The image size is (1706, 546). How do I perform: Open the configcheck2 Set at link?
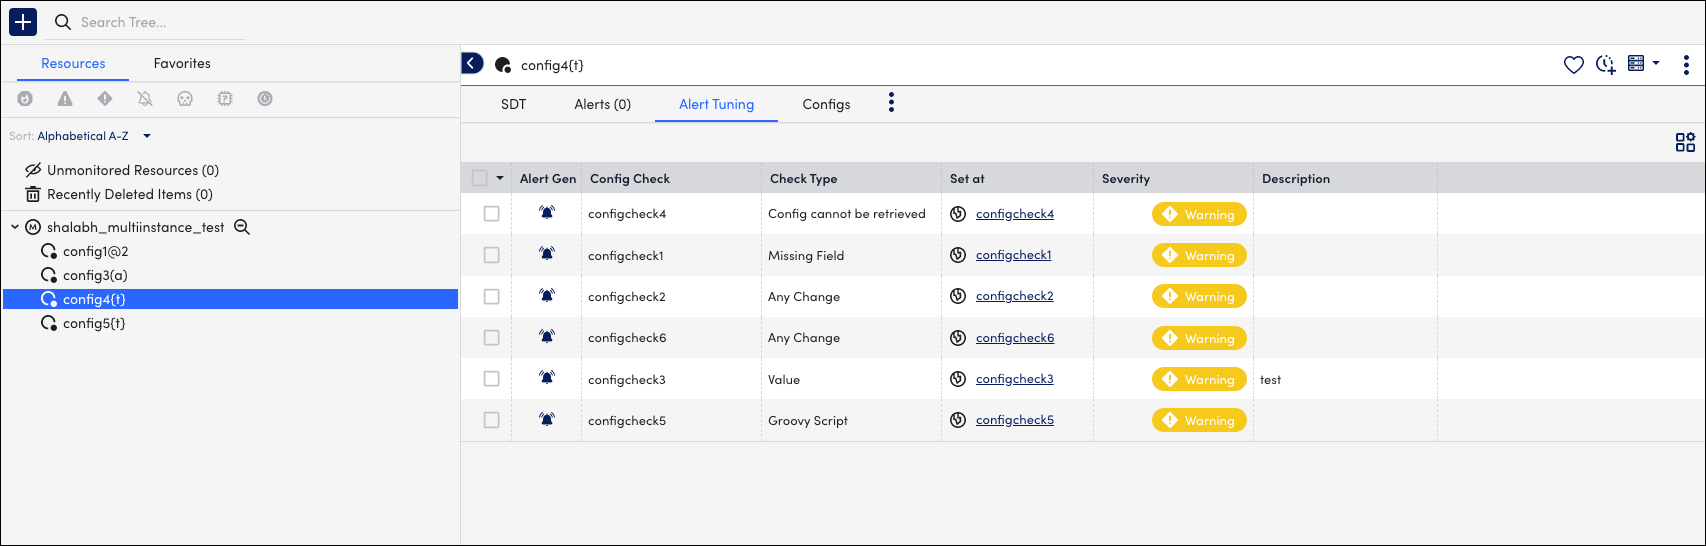1014,296
